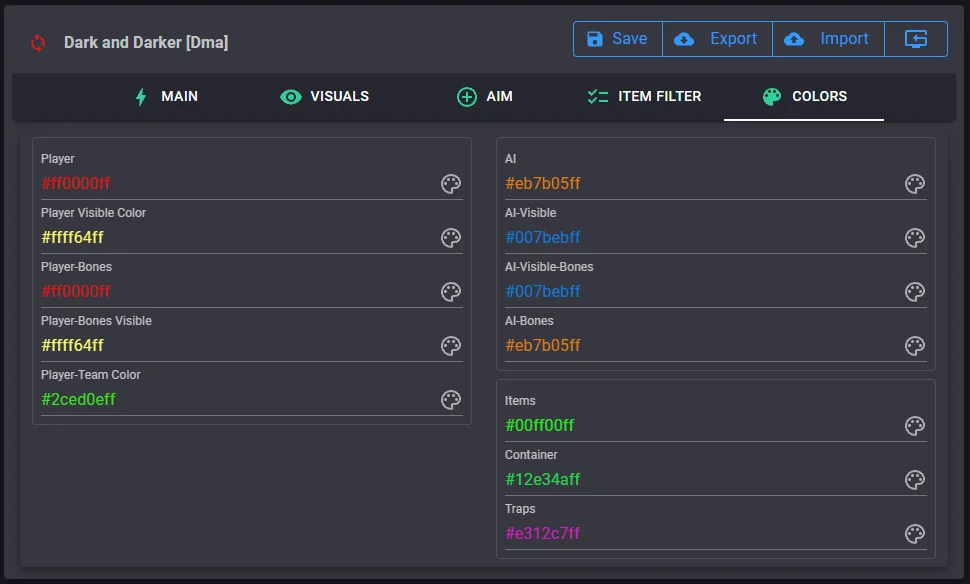Click the Export button
Image resolution: width=970 pixels, height=584 pixels.
717,39
